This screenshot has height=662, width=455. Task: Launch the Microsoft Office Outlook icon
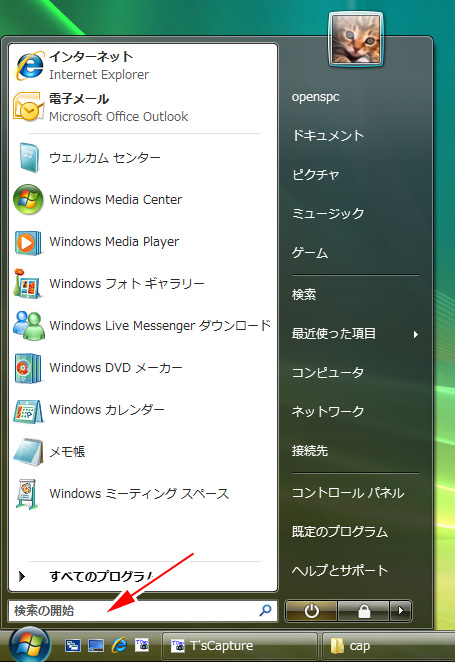tap(29, 107)
